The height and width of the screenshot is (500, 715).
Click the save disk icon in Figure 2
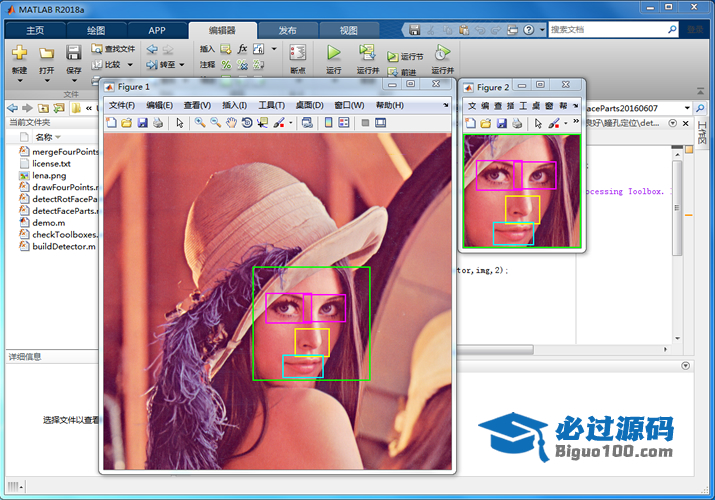click(502, 123)
